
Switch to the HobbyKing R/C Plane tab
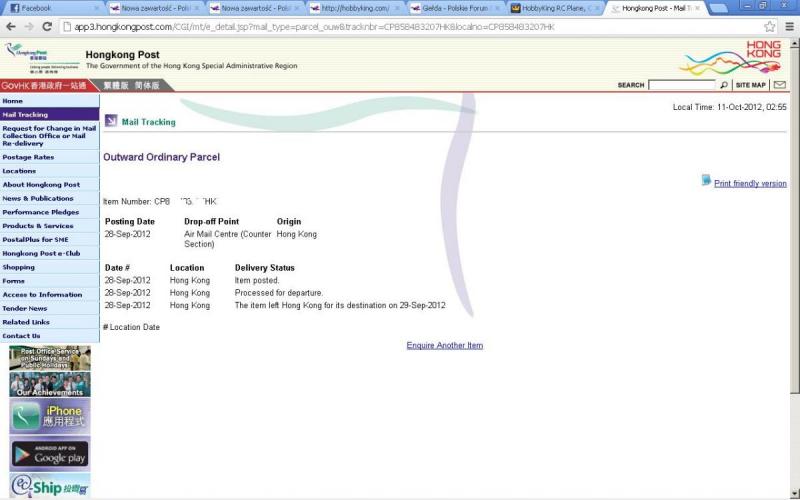pos(556,7)
